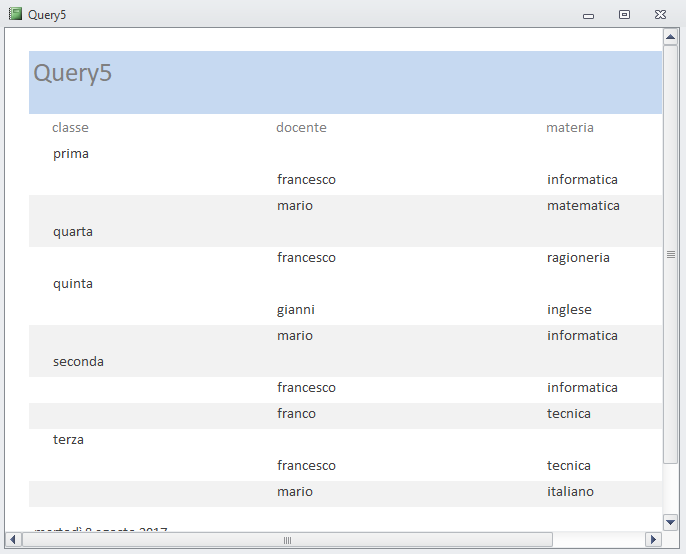Screen dimensions: 686x554
Task: Click the vertical scrollbar down arrow
Action: click(670, 522)
